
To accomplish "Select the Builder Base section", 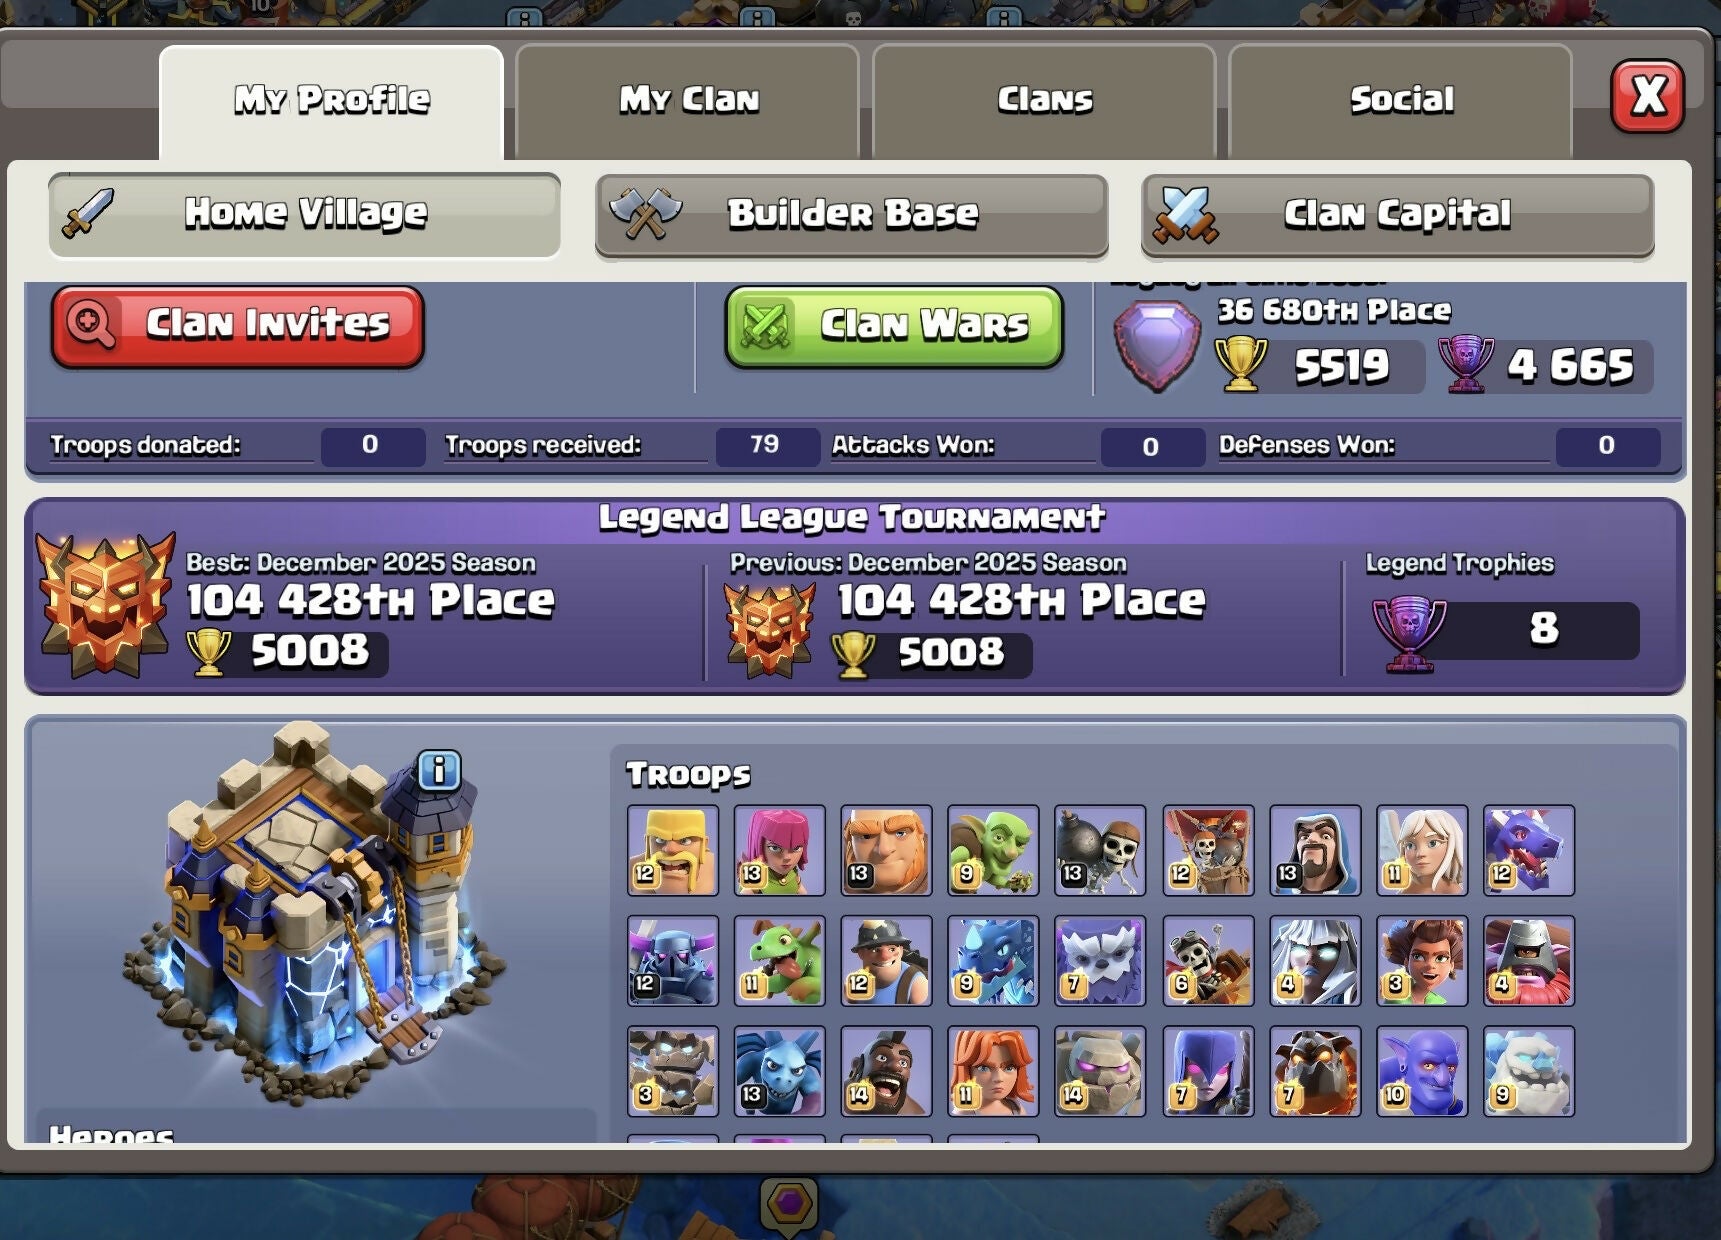I will pos(851,215).
